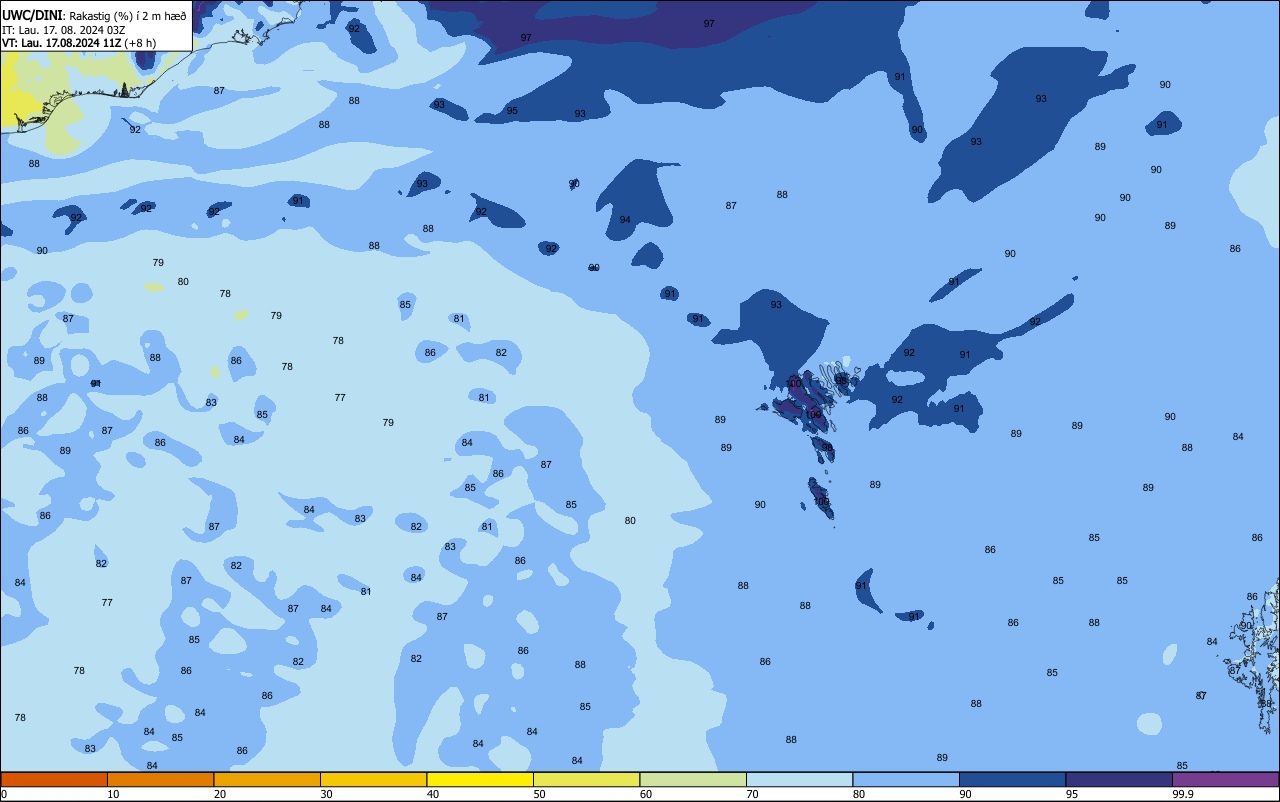Select the legend tick label 20
Screen dimensions: 1280x802
(x=220, y=794)
